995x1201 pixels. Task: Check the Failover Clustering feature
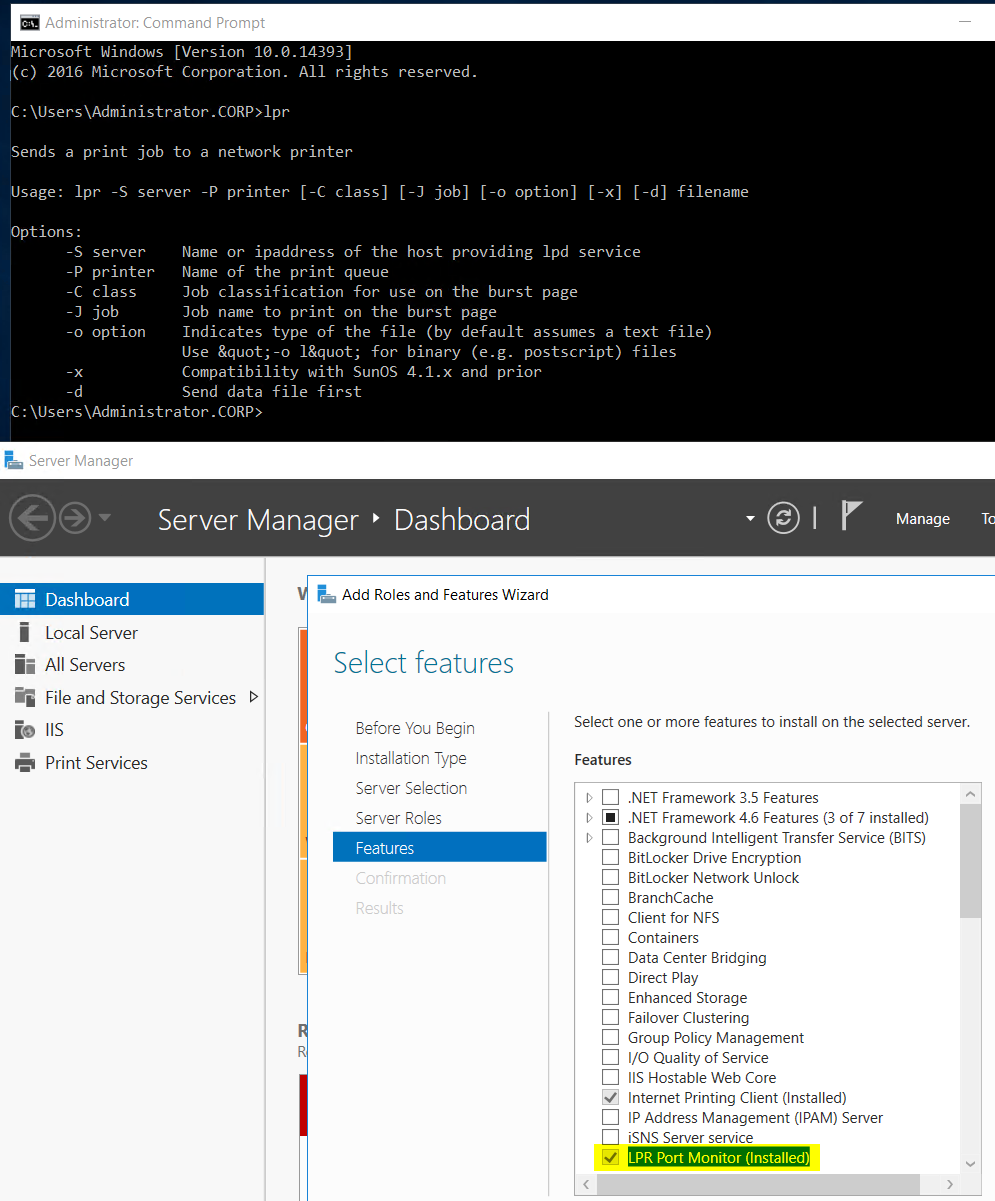(610, 1018)
